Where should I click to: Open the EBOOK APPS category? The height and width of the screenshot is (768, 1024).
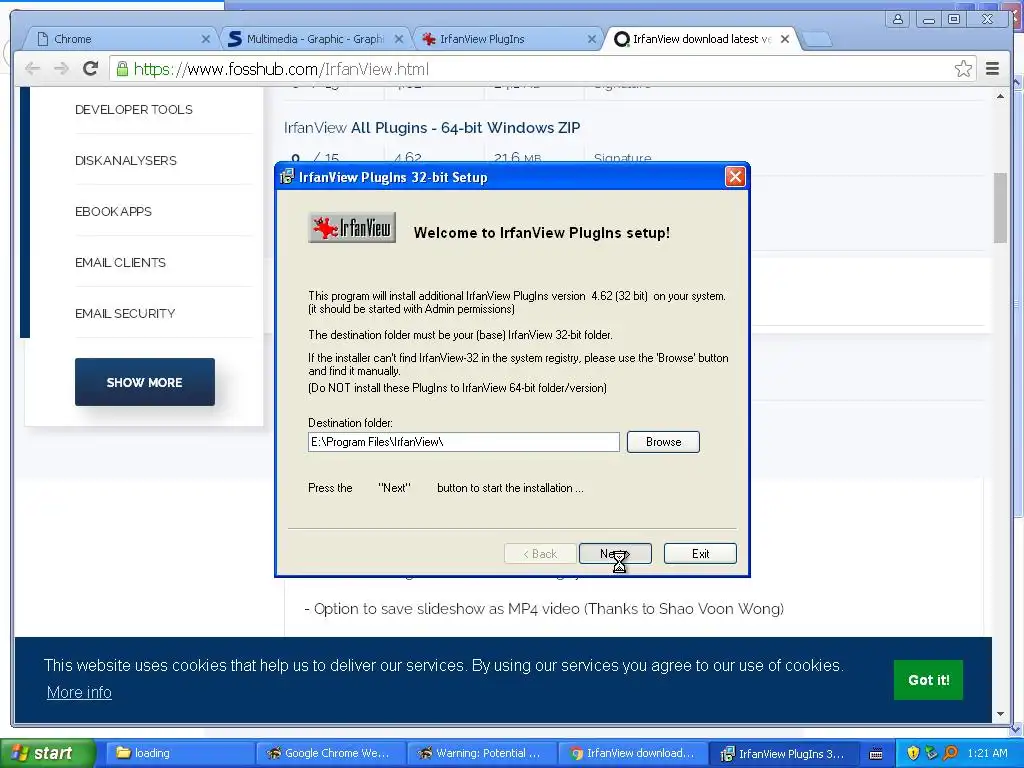(x=114, y=212)
